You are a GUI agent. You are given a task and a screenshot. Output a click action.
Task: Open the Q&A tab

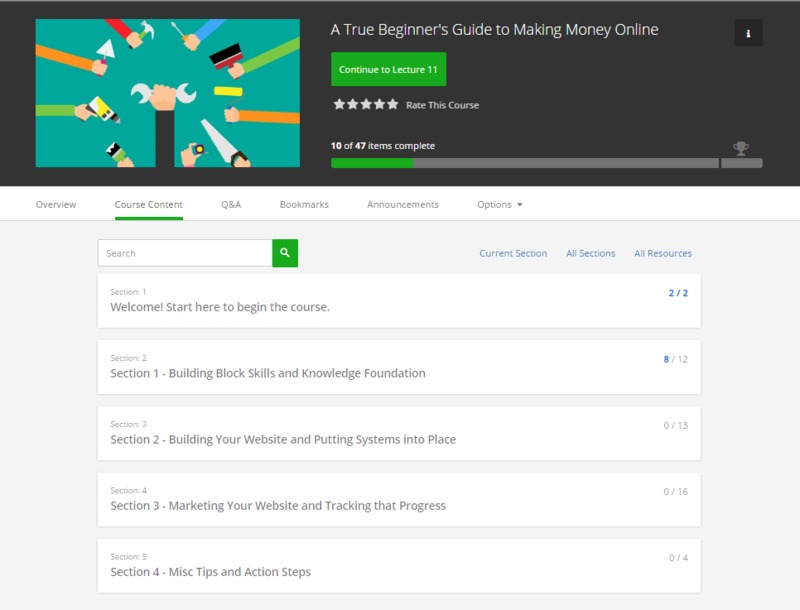(231, 205)
